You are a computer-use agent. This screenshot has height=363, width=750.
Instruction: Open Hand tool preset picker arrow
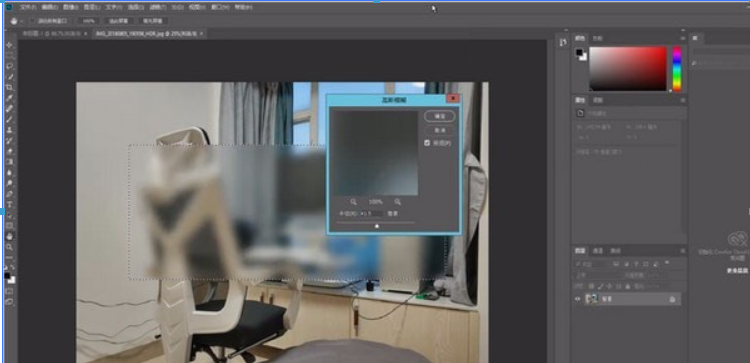[x=22, y=21]
